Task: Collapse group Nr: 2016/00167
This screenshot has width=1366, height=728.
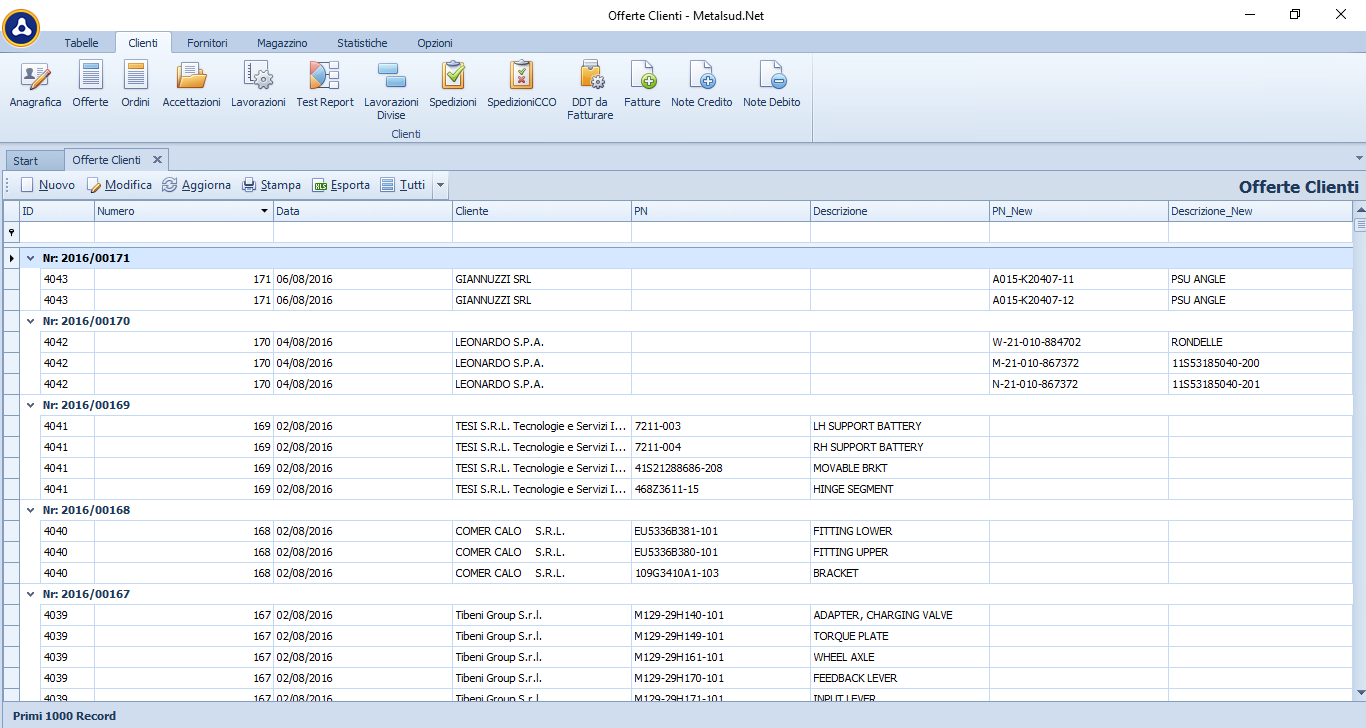Action: [30, 594]
